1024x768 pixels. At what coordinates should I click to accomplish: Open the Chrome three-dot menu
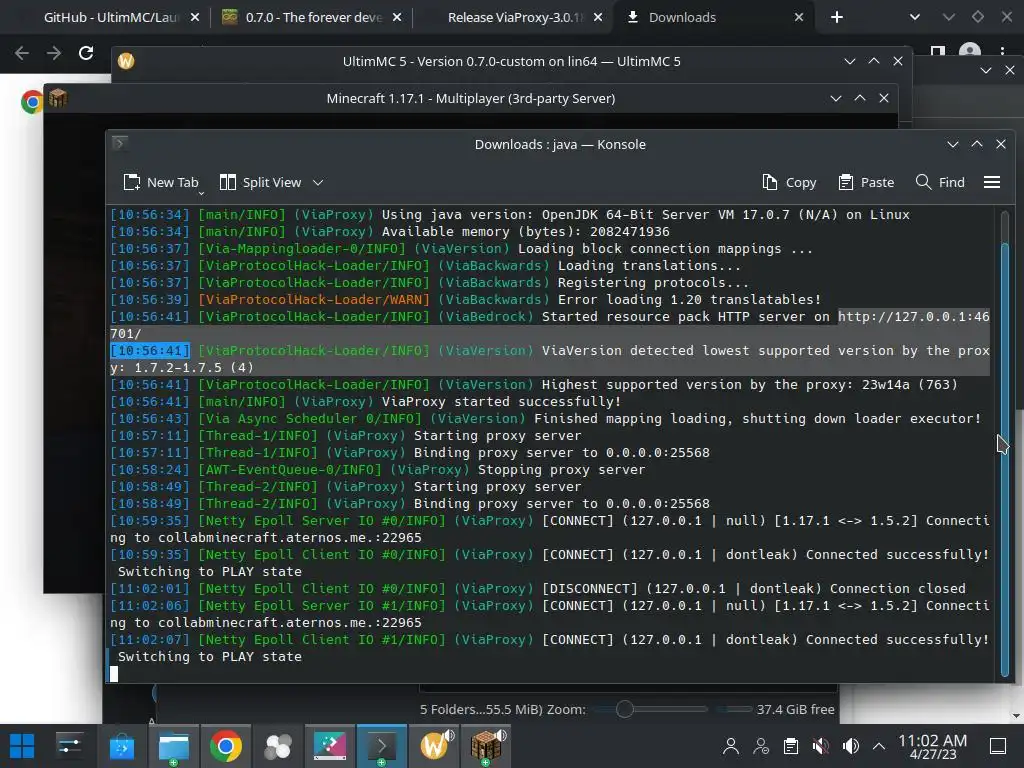point(1002,51)
